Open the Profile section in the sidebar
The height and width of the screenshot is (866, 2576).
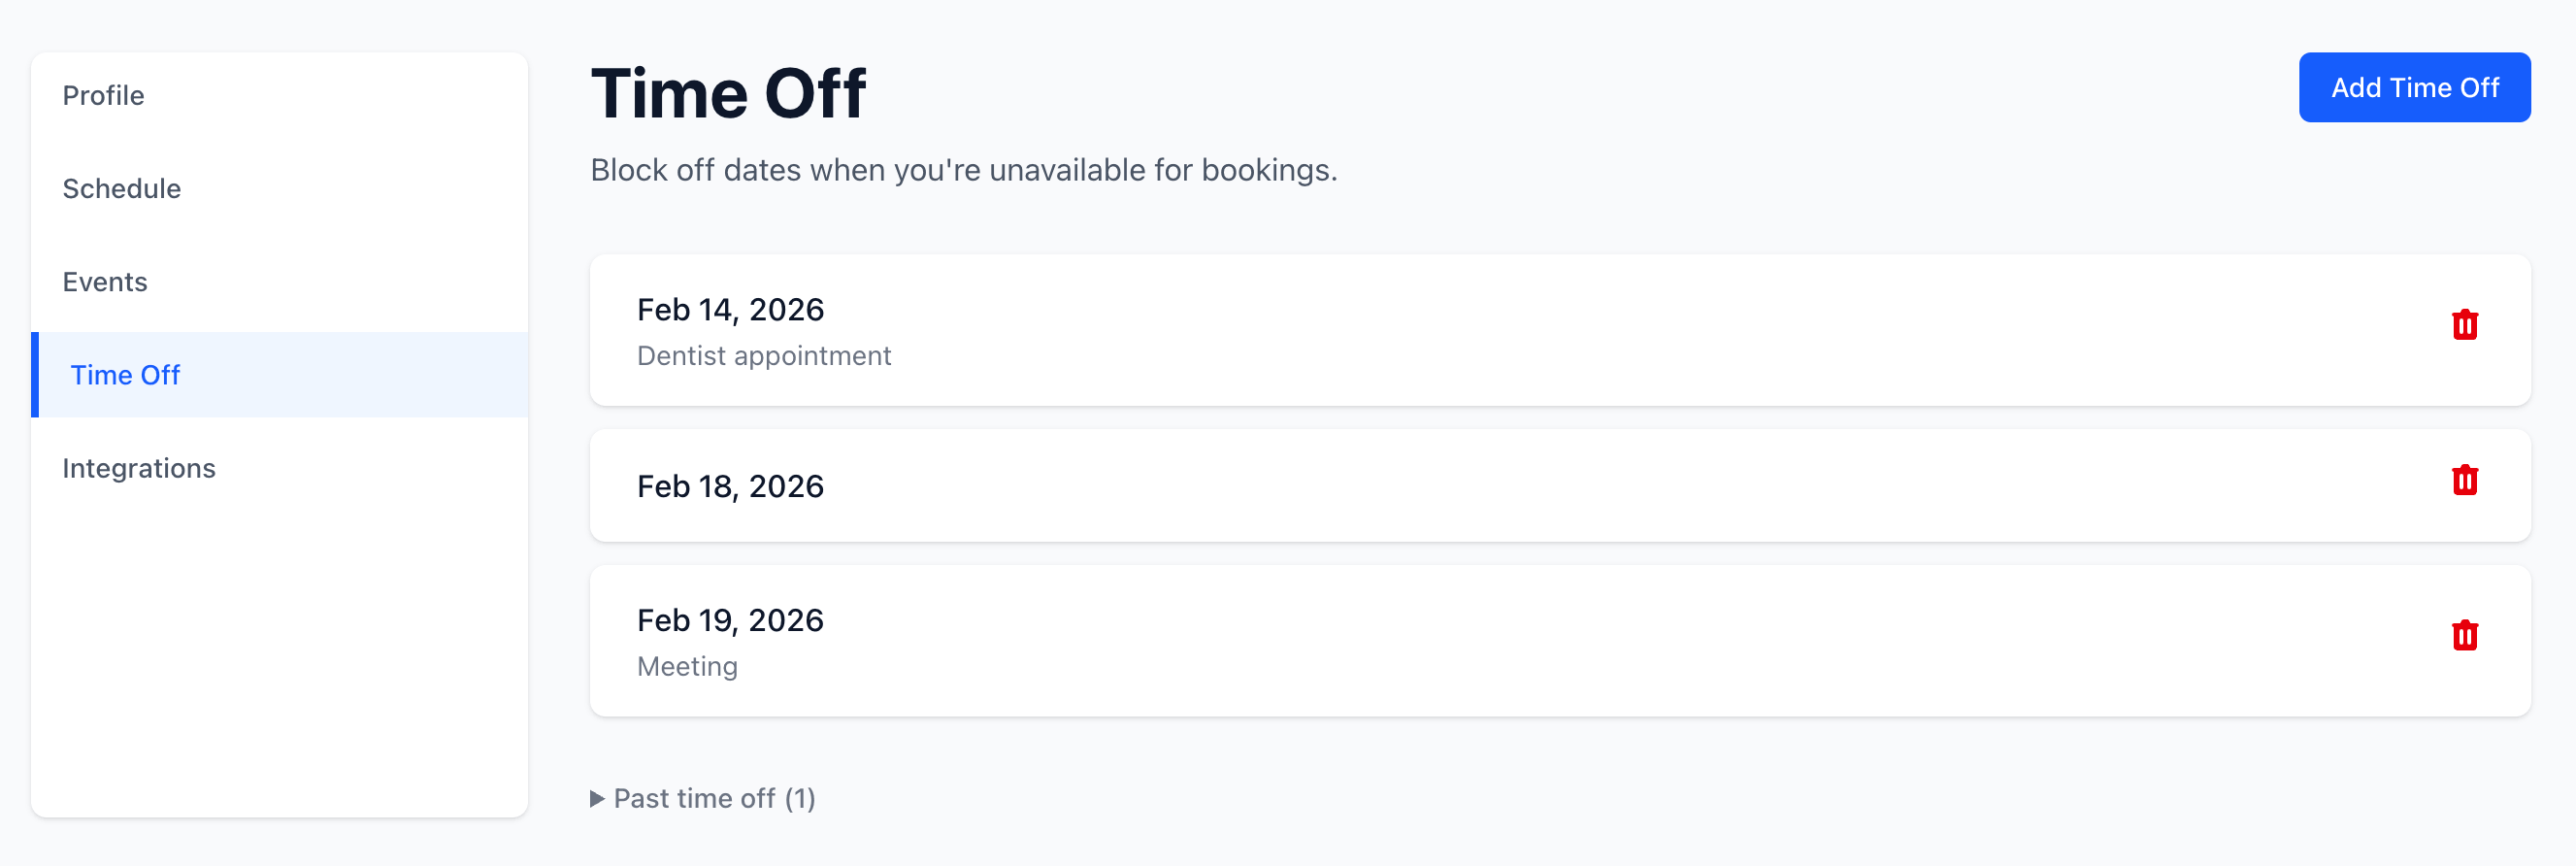click(x=103, y=96)
